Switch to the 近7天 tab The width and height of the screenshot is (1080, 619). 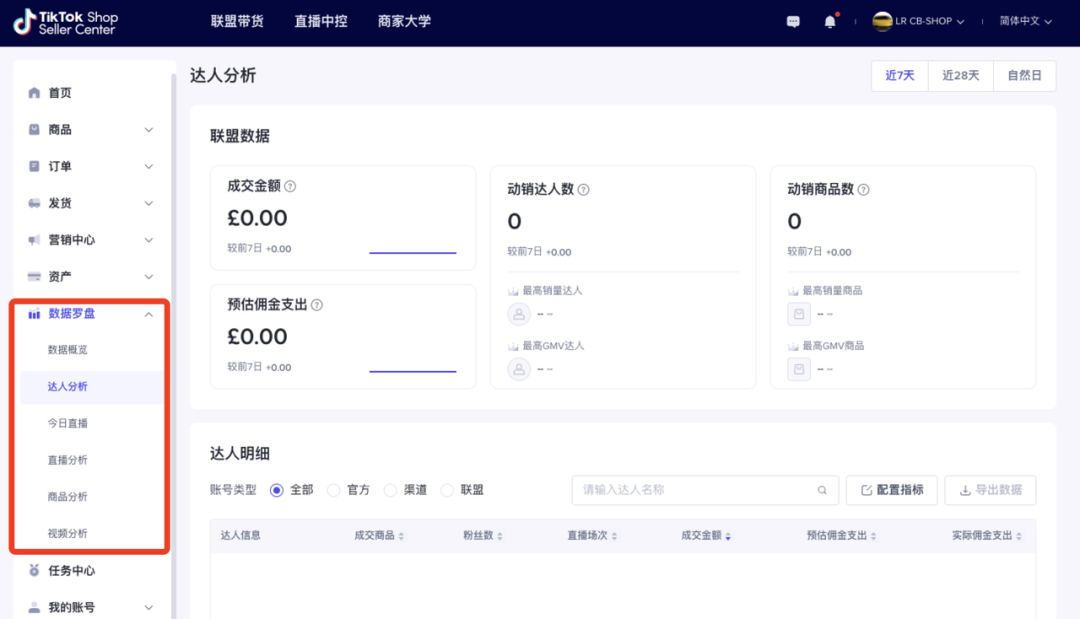click(x=900, y=75)
